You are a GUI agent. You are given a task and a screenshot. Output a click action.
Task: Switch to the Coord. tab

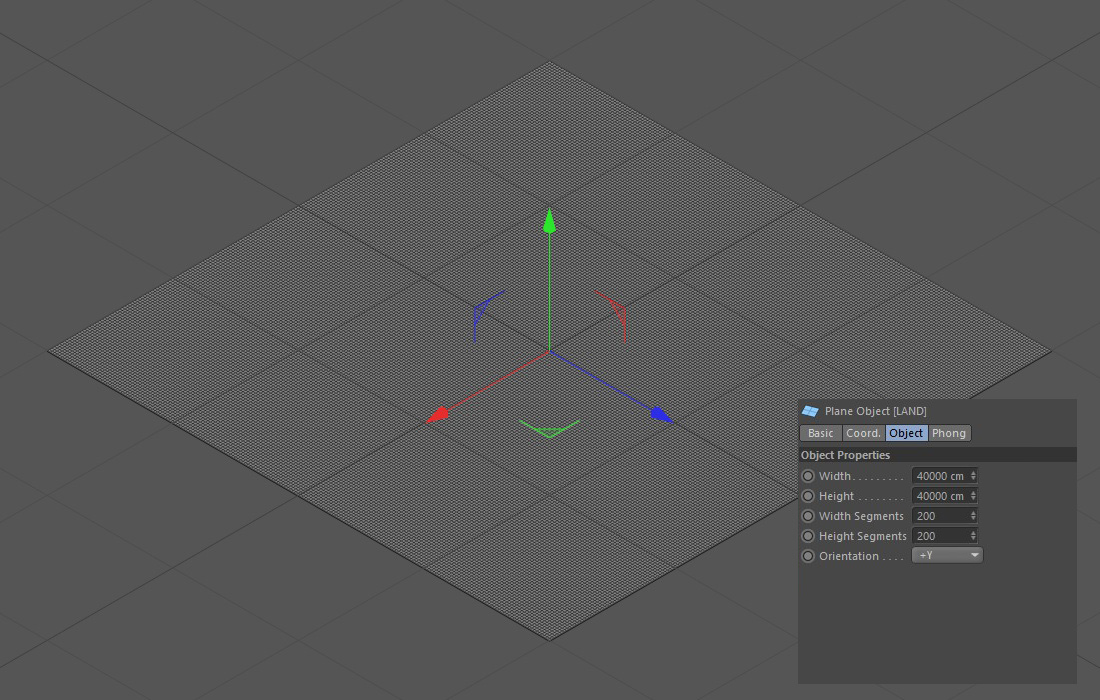[863, 433]
